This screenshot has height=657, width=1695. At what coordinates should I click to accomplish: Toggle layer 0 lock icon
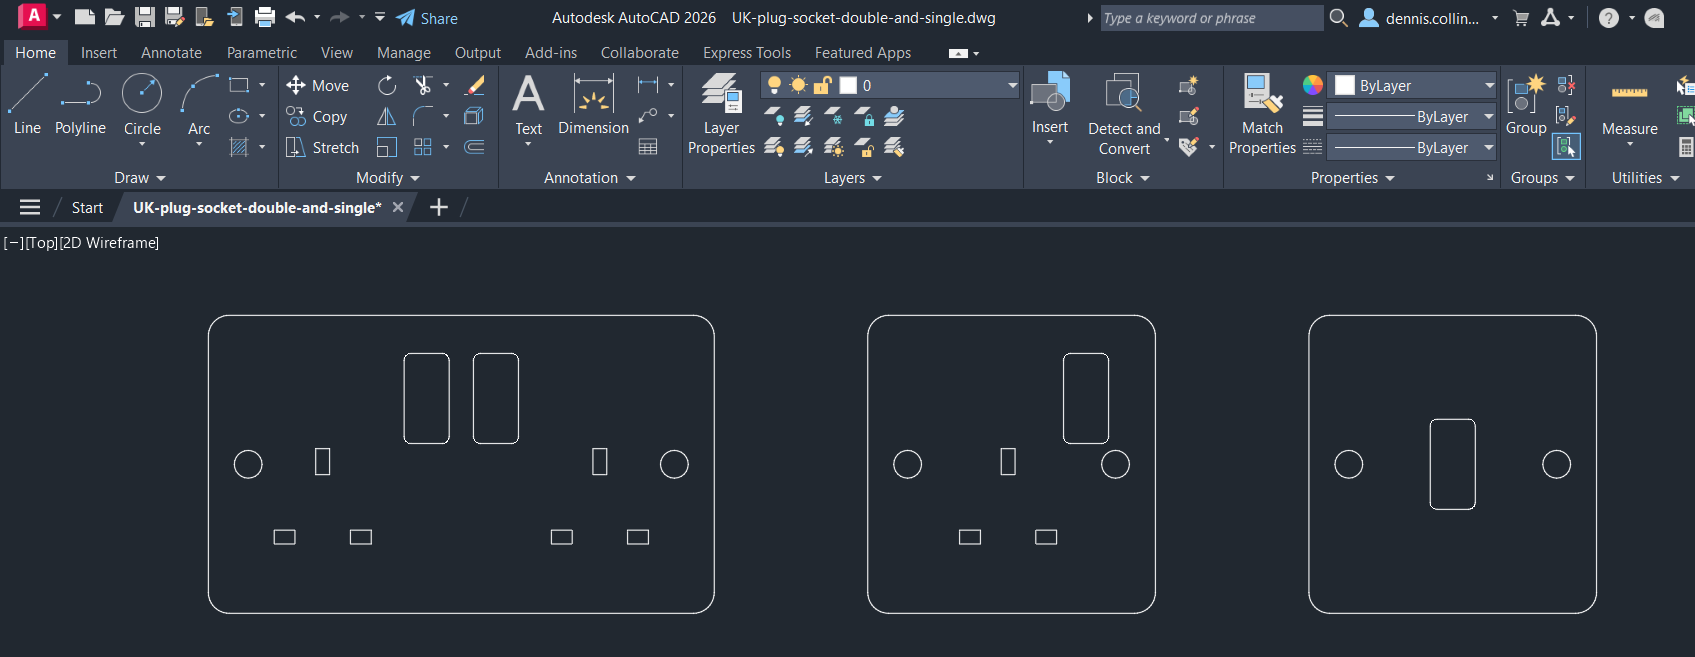tap(822, 85)
